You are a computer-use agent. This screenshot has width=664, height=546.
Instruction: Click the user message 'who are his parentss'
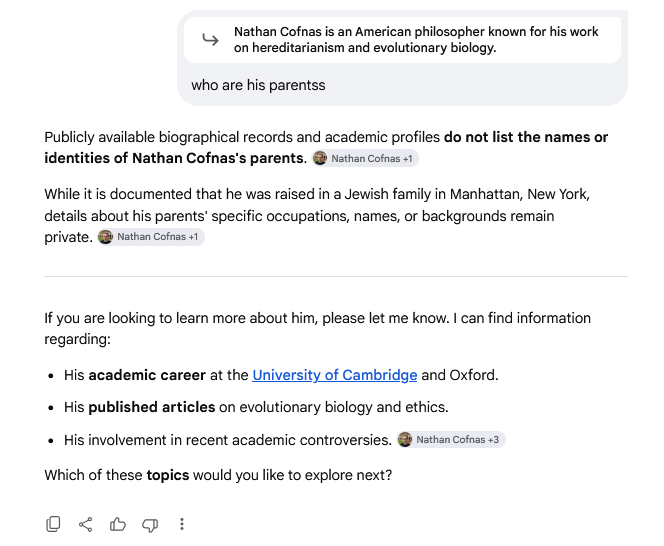coord(258,85)
